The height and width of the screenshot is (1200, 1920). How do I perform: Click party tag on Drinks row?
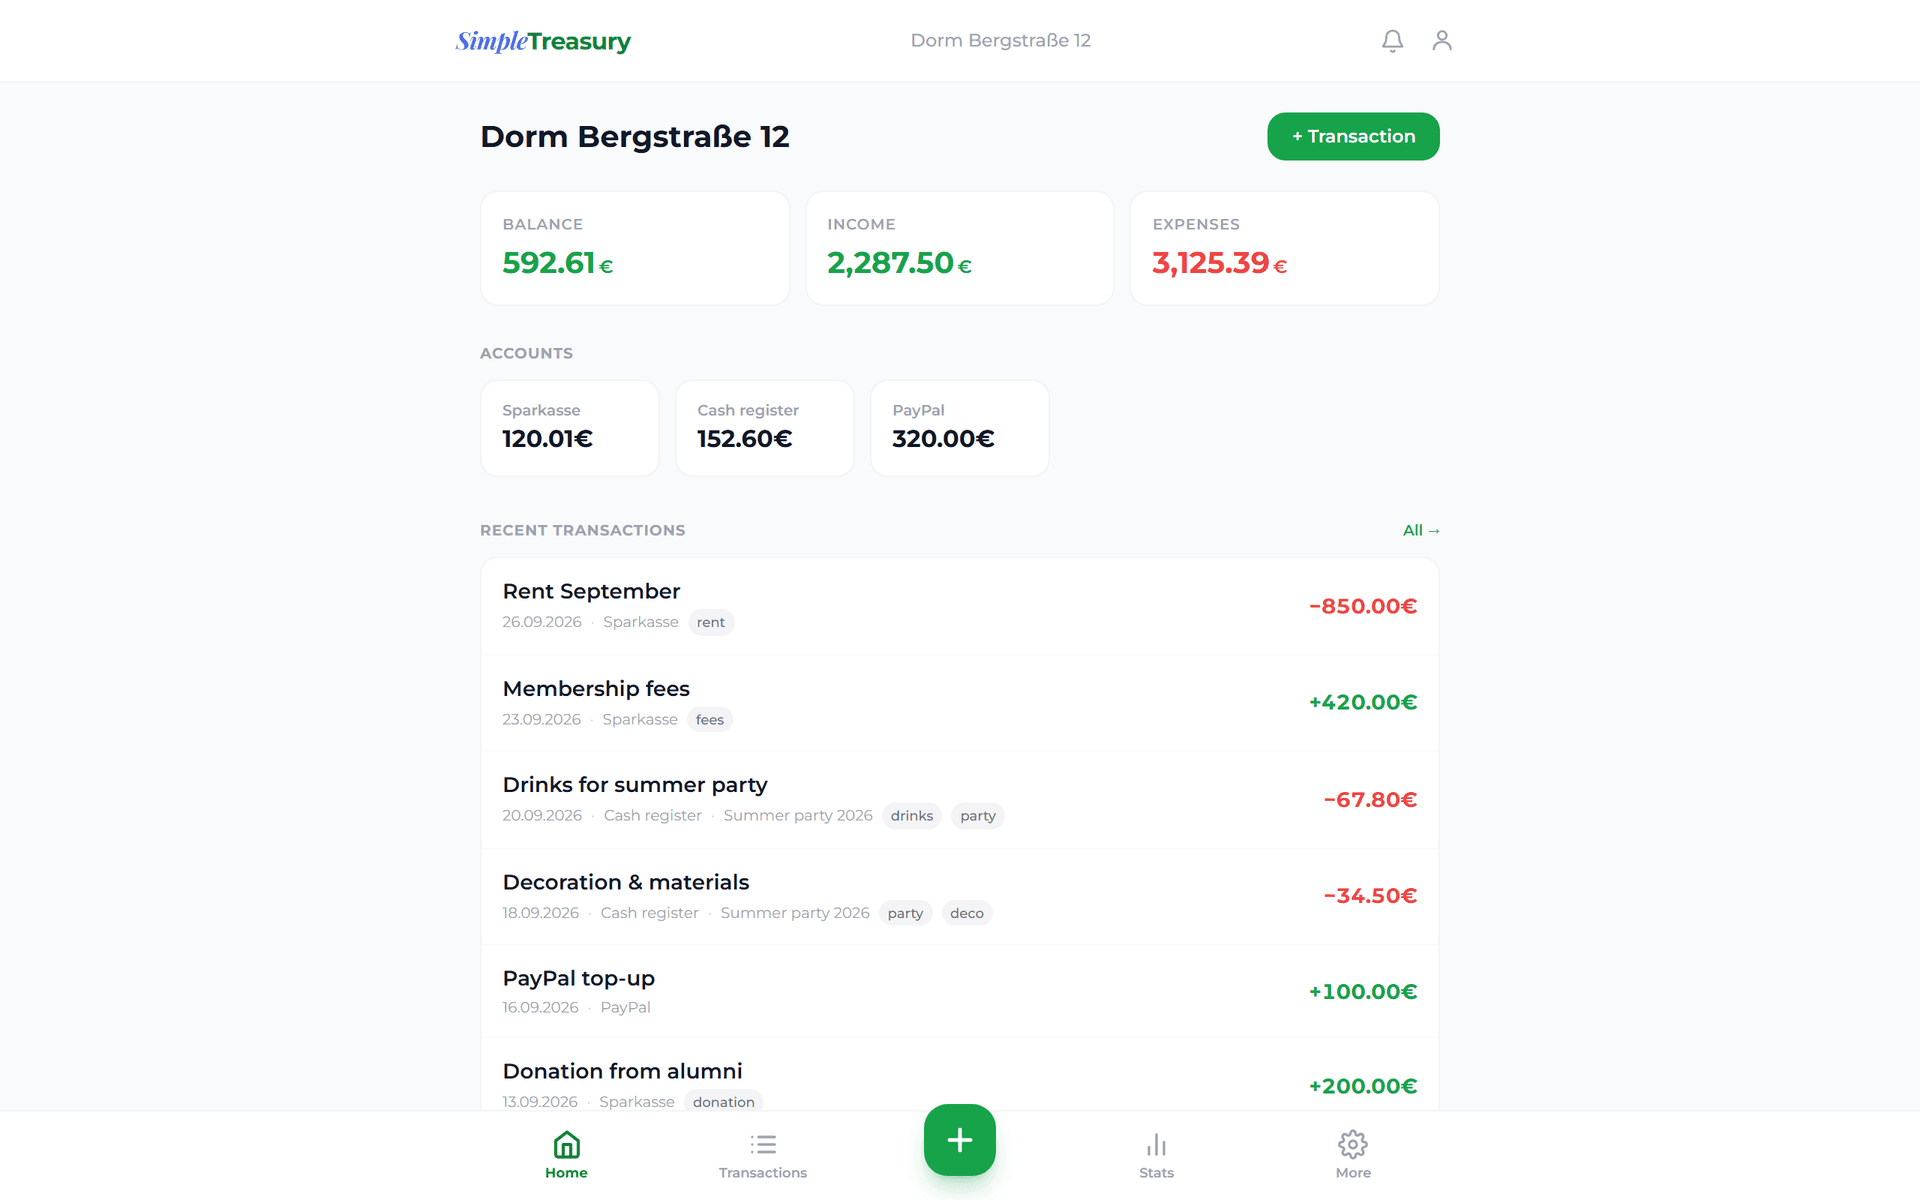tap(978, 816)
